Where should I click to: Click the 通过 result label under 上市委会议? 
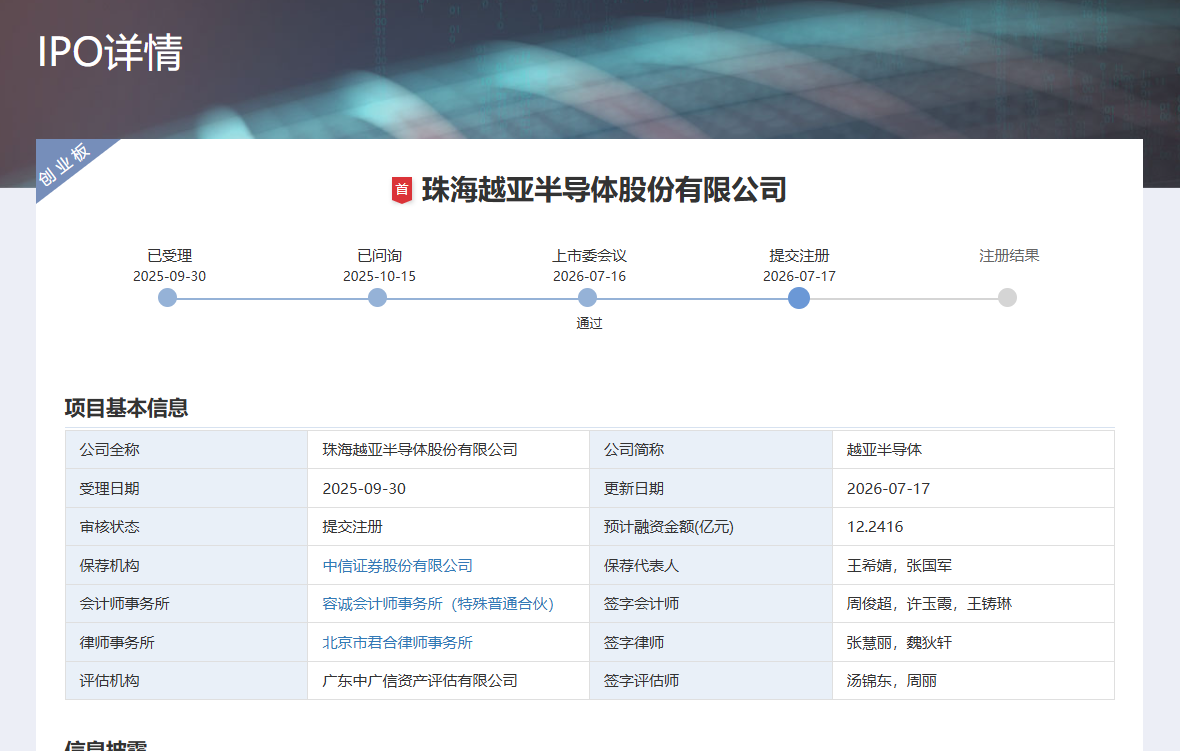coord(589,324)
